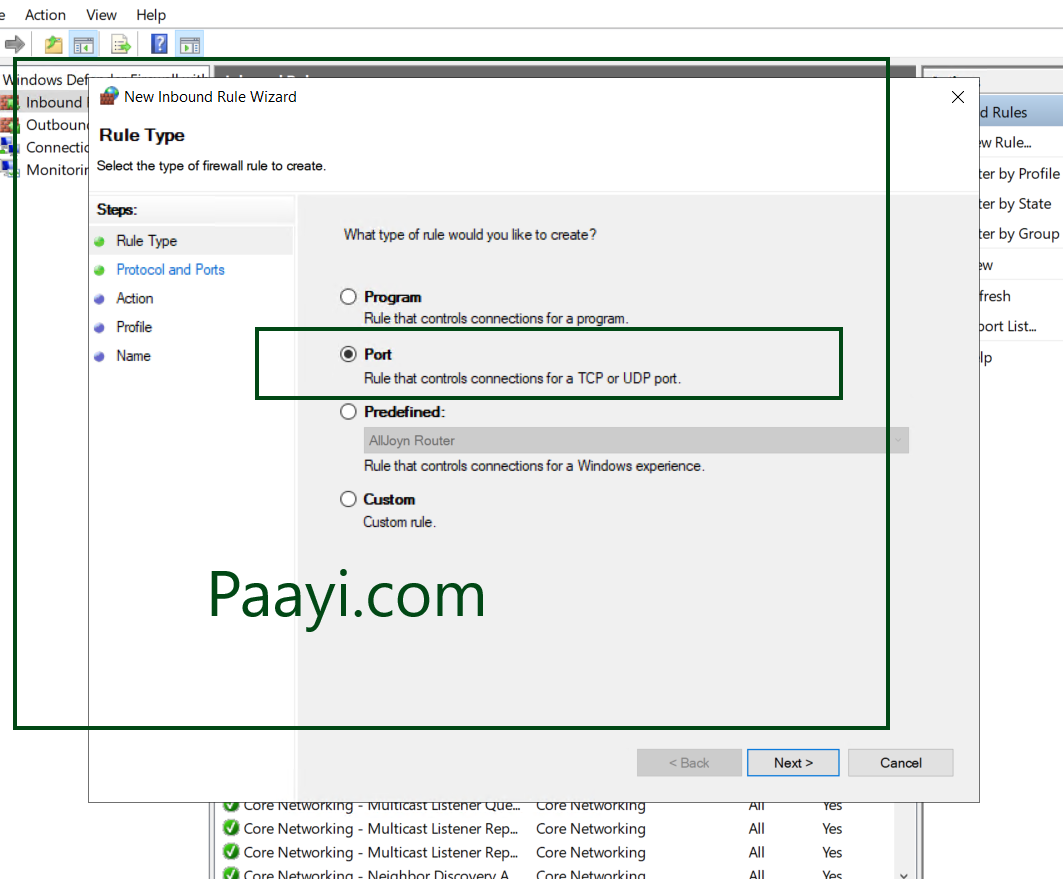Click Refresh in the Actions pane
1063x879 pixels.
tap(995, 296)
